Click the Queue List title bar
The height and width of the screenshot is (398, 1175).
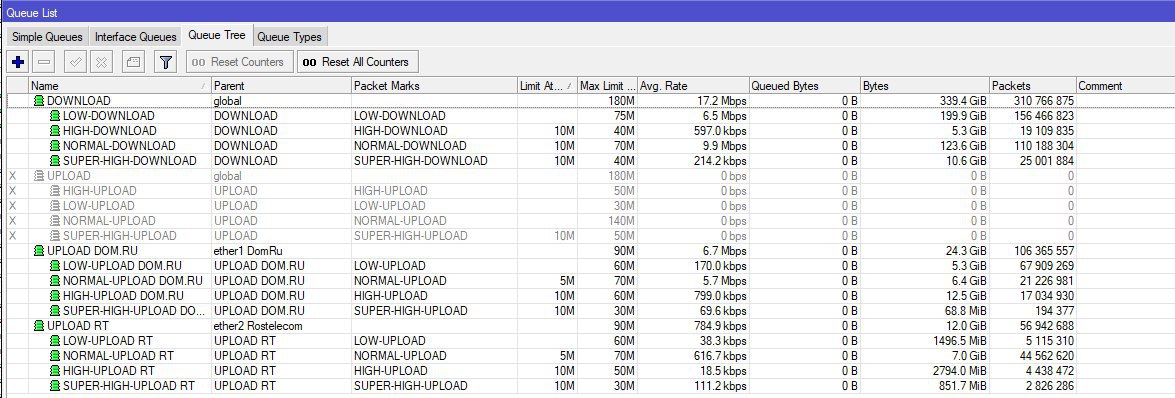point(588,12)
